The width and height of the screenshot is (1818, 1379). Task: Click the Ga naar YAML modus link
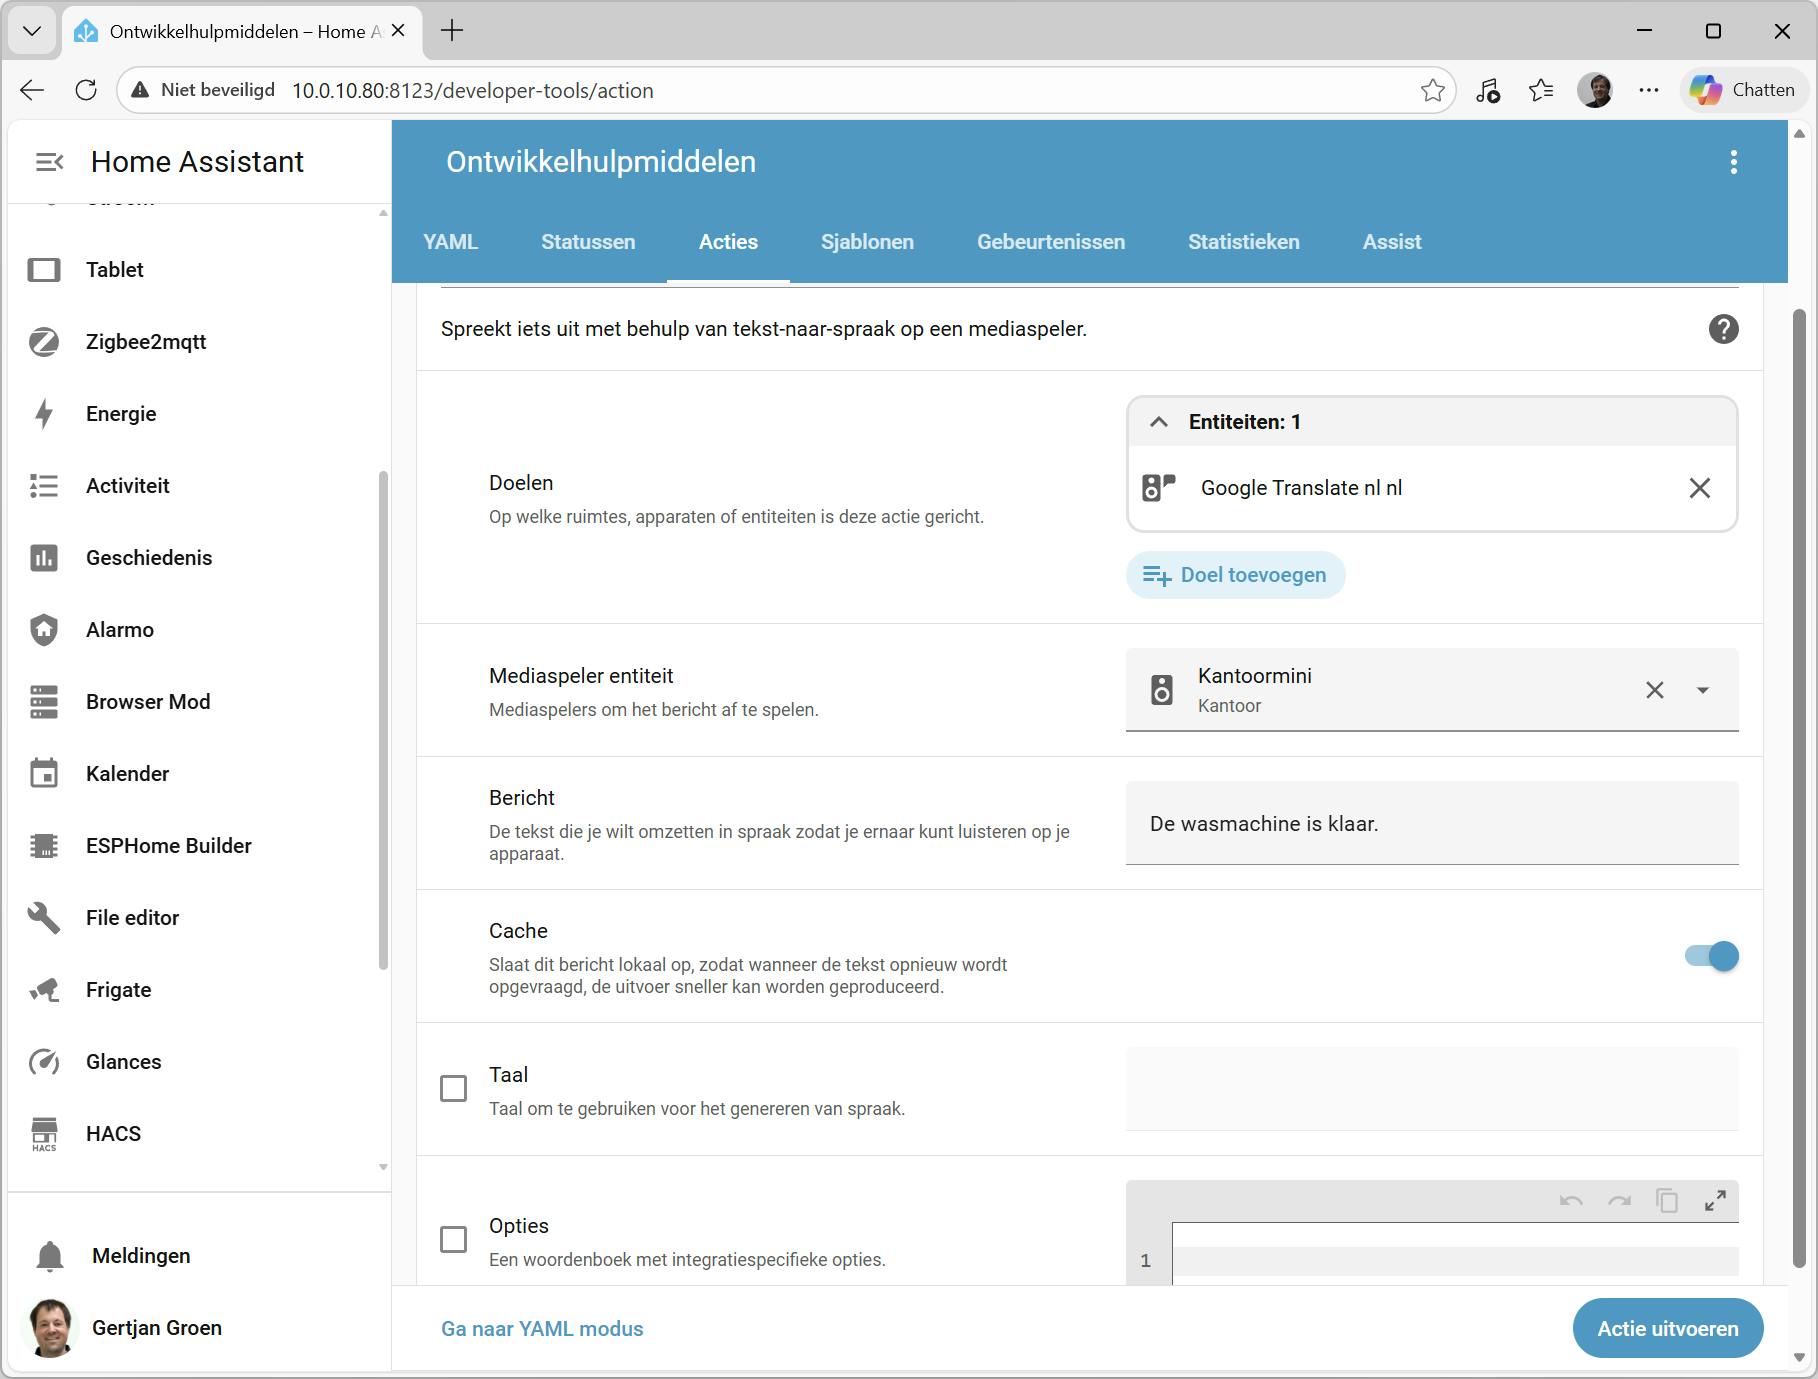[542, 1329]
